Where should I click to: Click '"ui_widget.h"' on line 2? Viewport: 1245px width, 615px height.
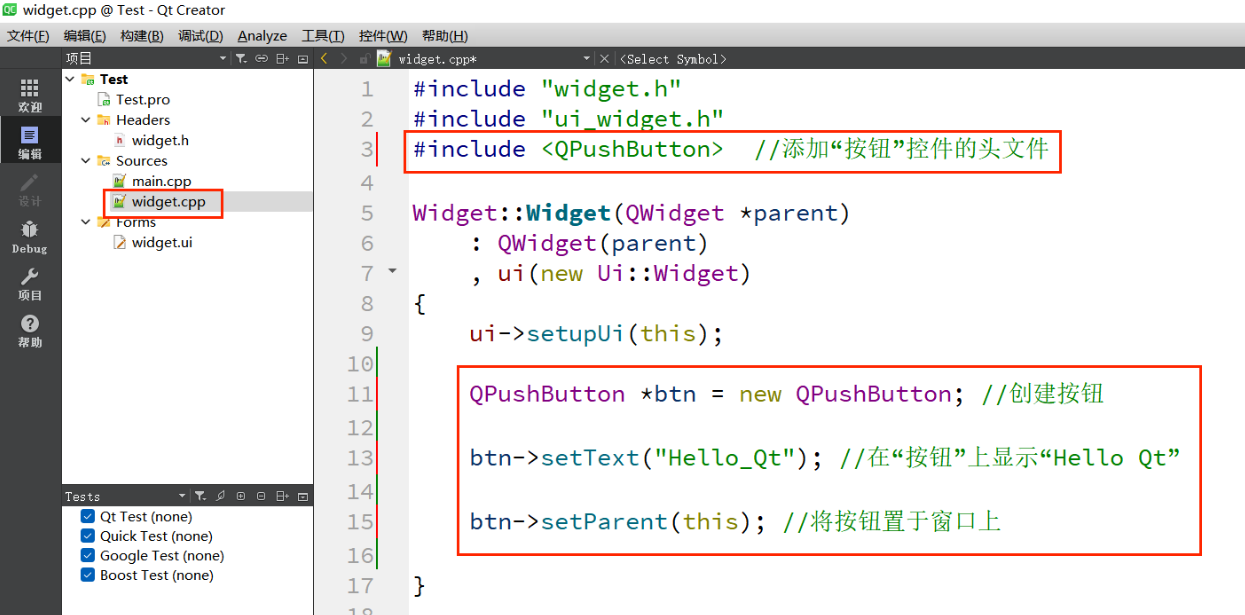[x=632, y=119]
